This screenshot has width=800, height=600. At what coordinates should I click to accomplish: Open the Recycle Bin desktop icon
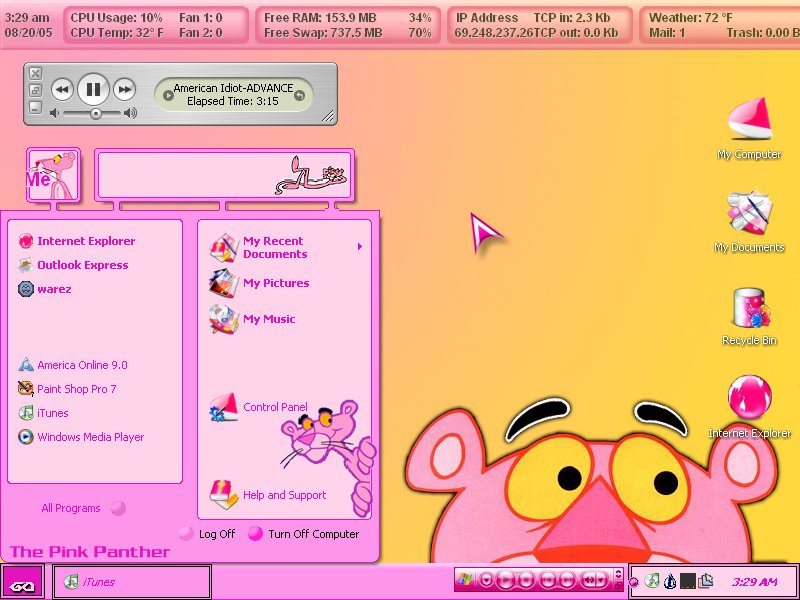[x=749, y=317]
